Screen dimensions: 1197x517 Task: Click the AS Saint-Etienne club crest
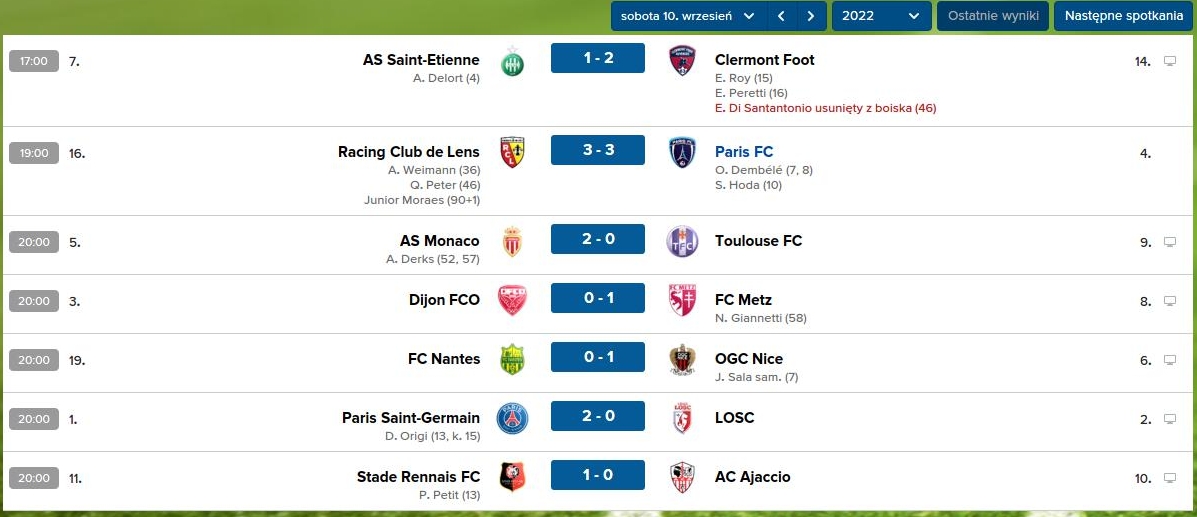tap(512, 61)
